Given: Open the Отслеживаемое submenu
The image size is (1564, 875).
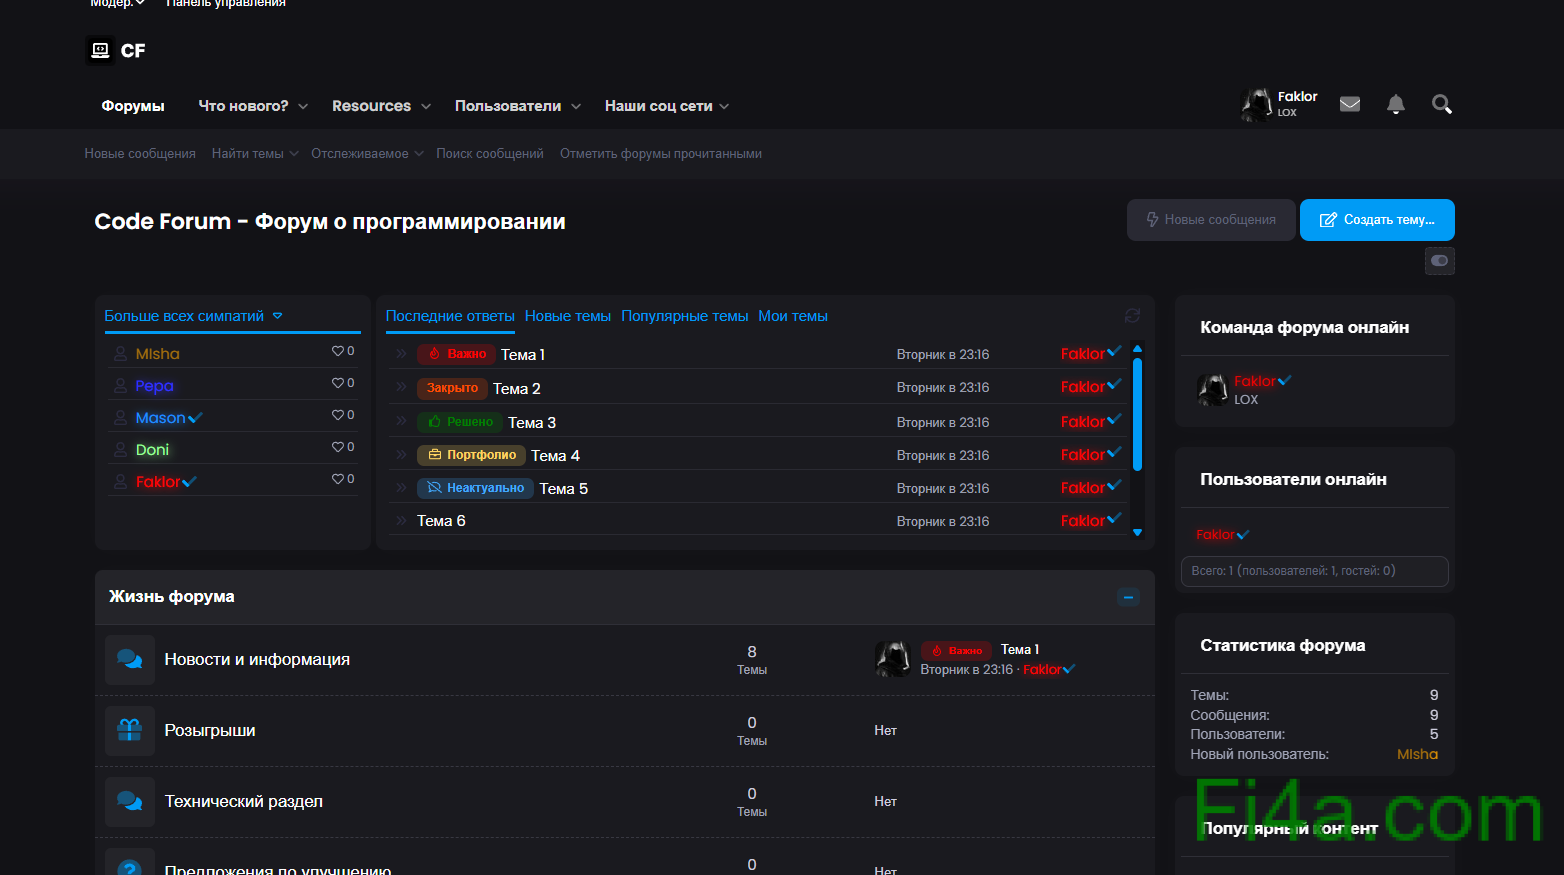Looking at the screenshot, I should (x=419, y=154).
